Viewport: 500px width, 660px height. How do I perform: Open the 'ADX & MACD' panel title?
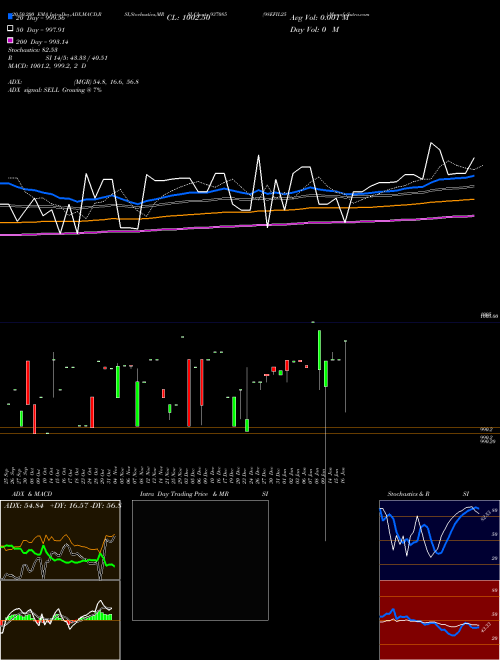32,494
